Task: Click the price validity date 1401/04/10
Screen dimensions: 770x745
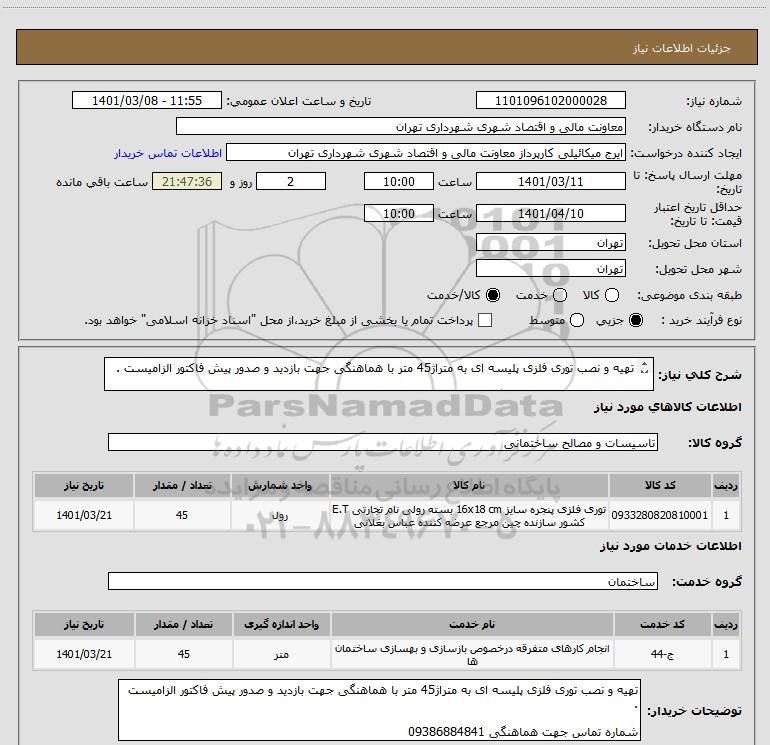Action: 550,213
